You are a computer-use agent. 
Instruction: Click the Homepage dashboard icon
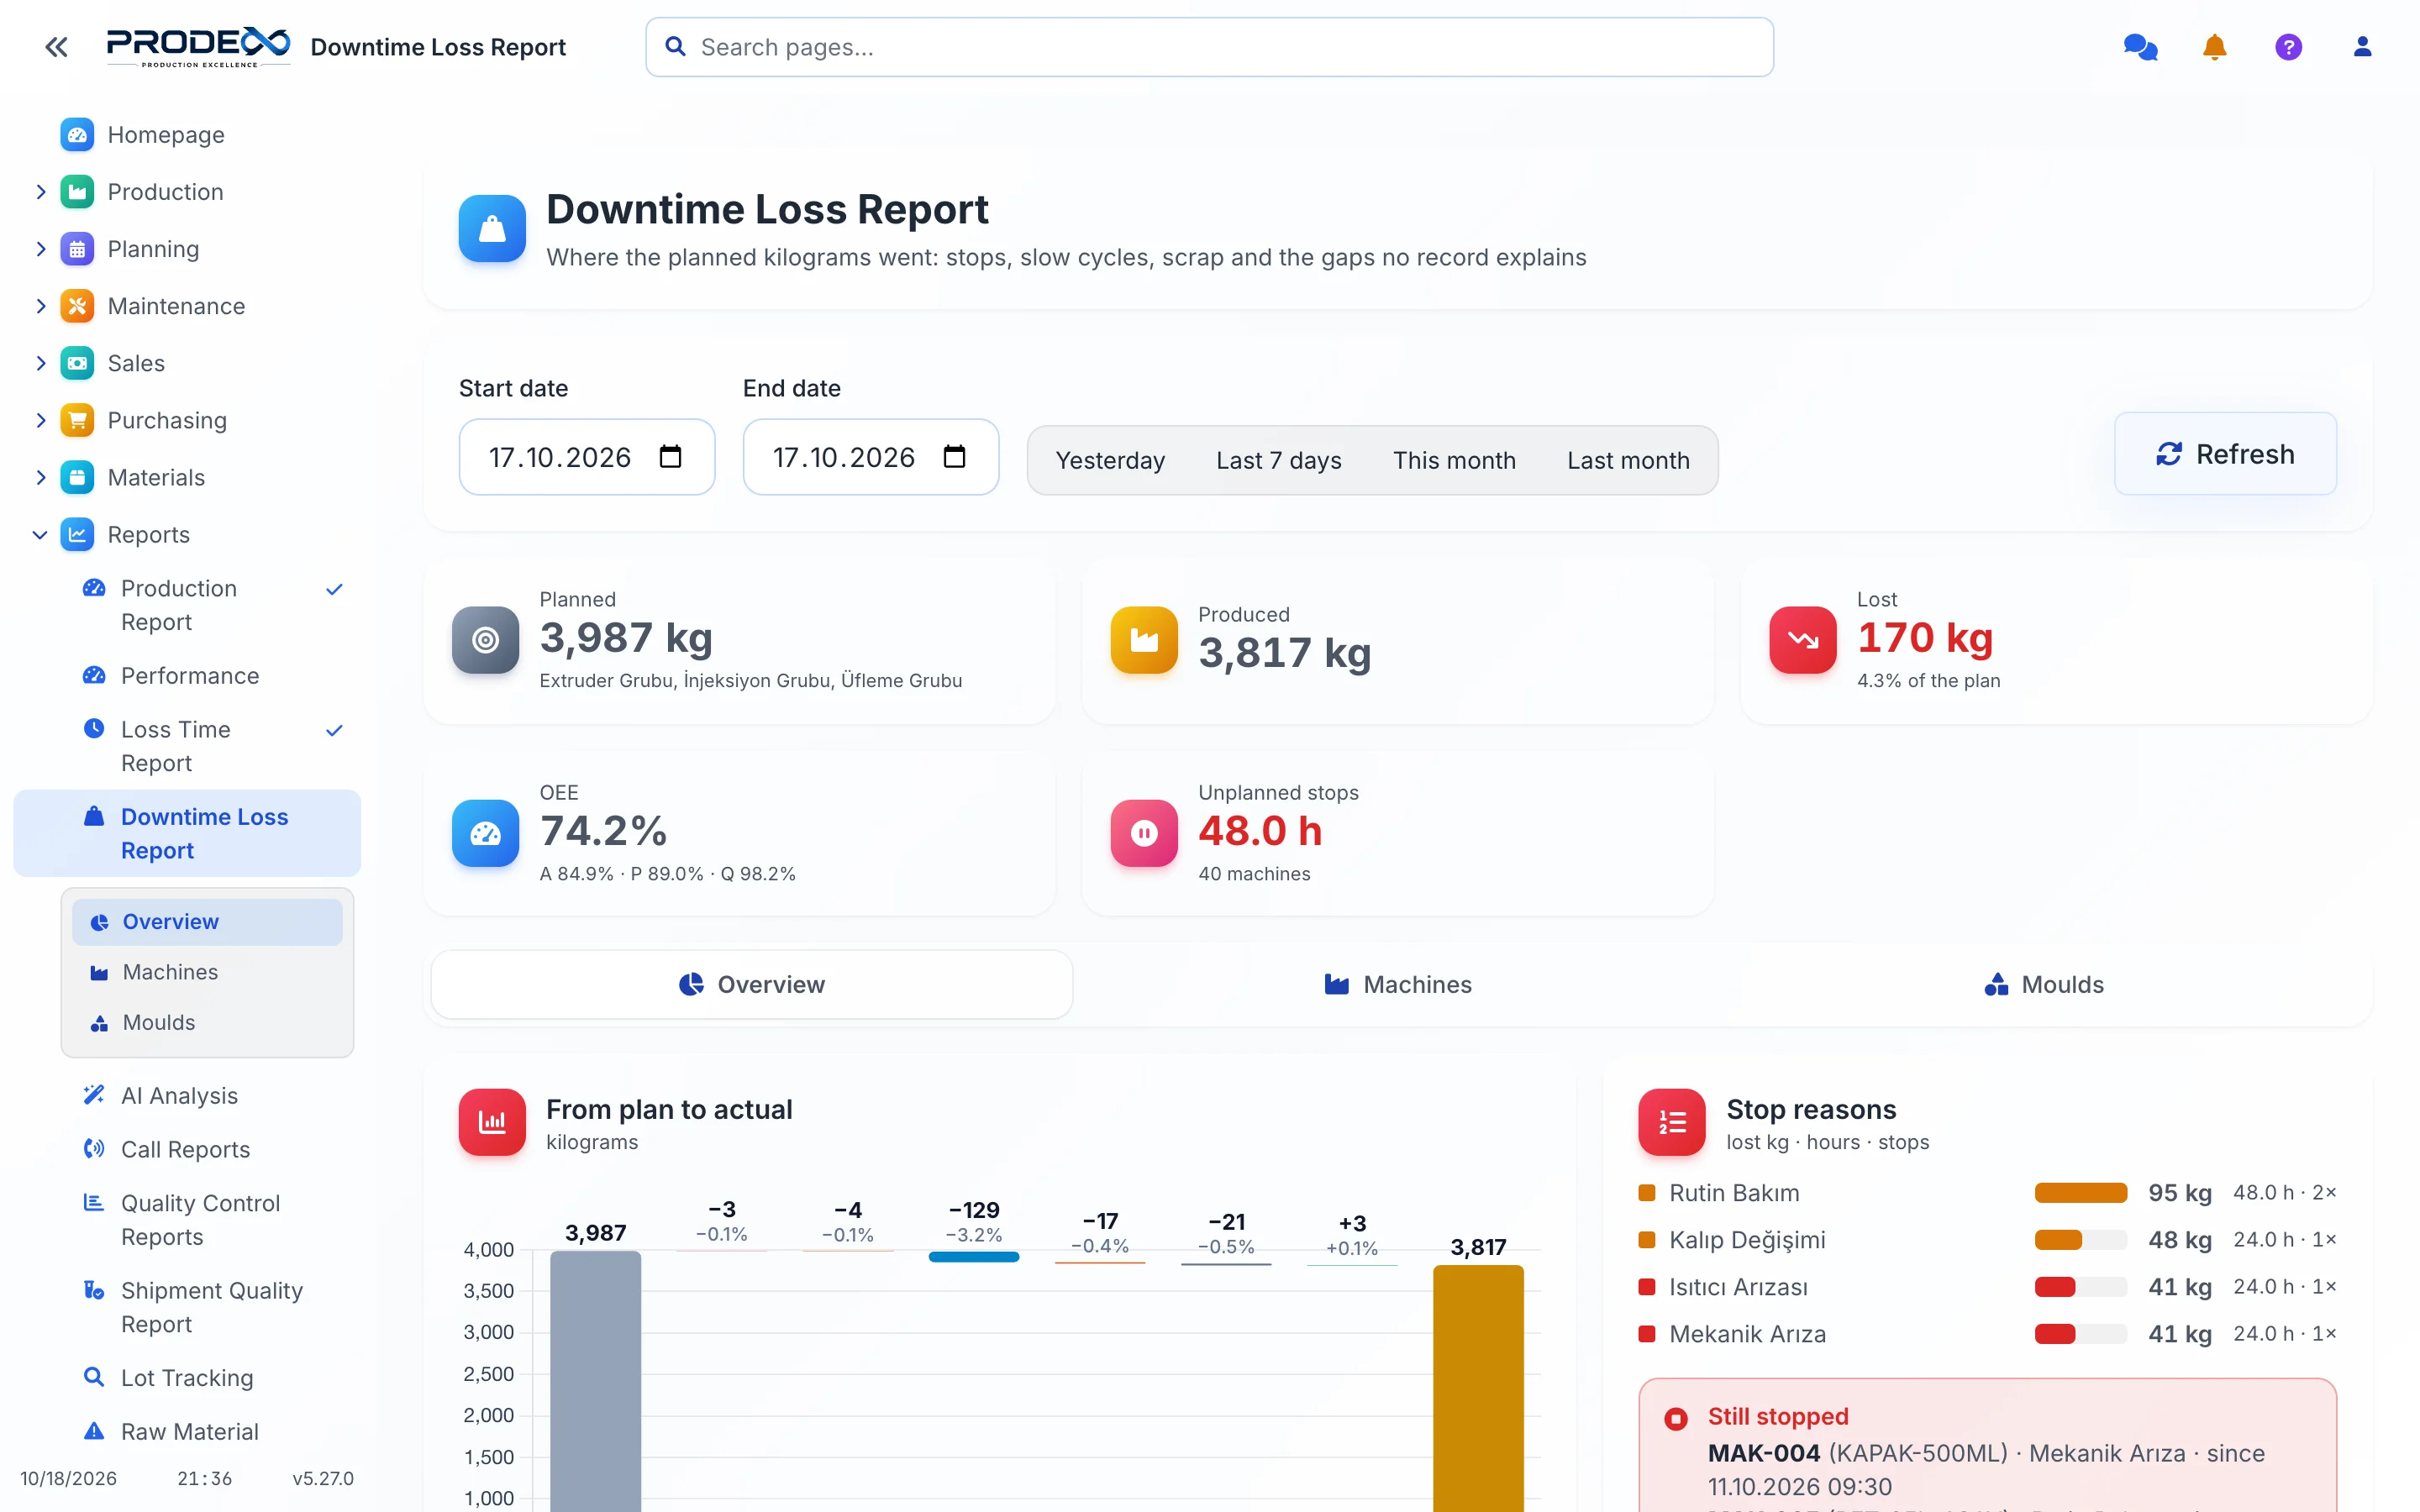click(x=77, y=135)
